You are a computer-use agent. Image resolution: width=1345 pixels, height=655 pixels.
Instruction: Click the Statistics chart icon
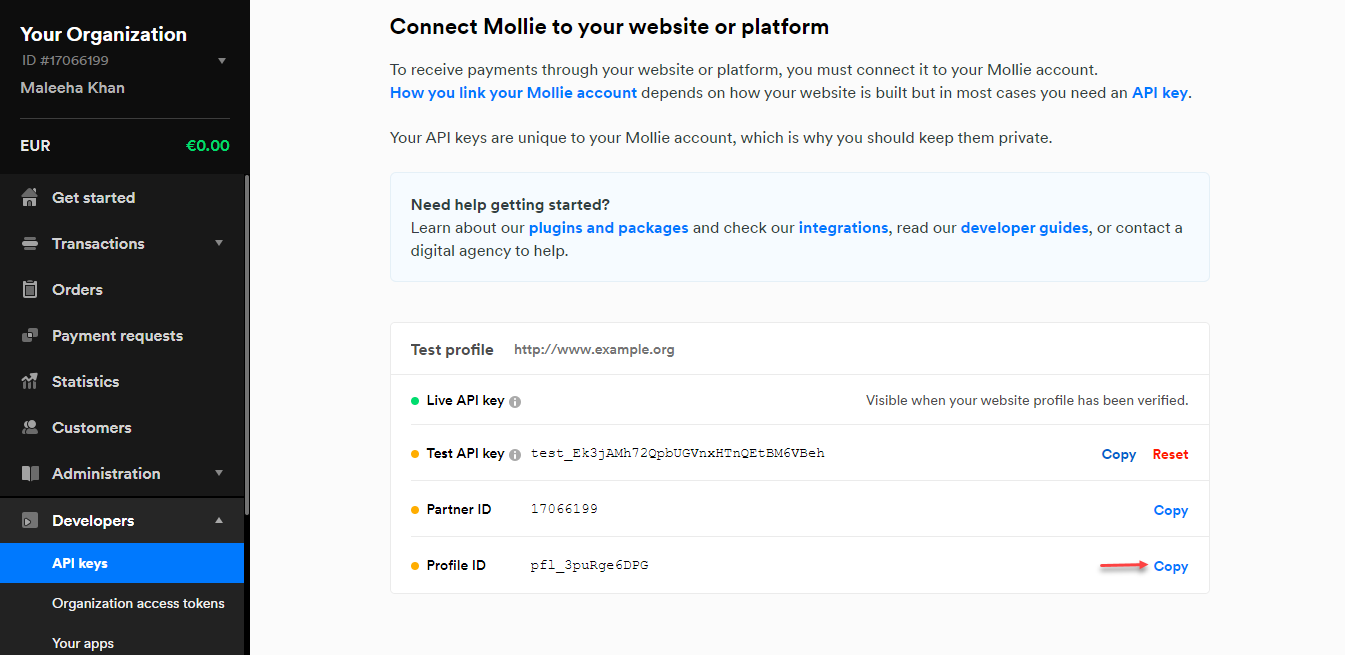(x=30, y=381)
